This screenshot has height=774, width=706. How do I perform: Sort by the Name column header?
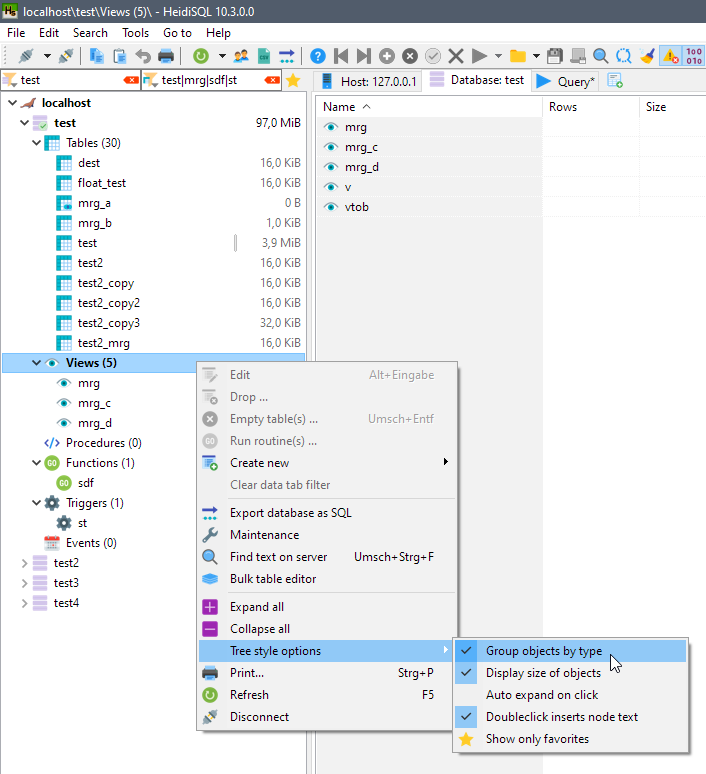pos(429,107)
